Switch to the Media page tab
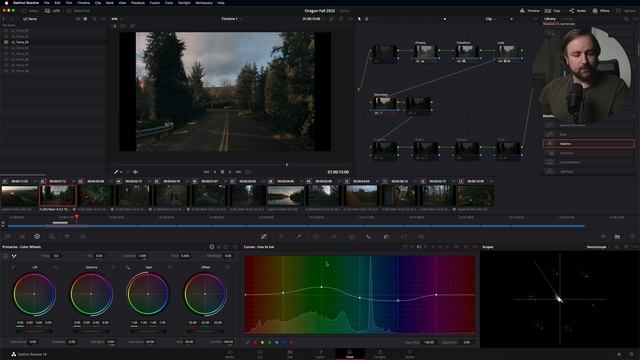640x360 pixels. tap(230, 354)
